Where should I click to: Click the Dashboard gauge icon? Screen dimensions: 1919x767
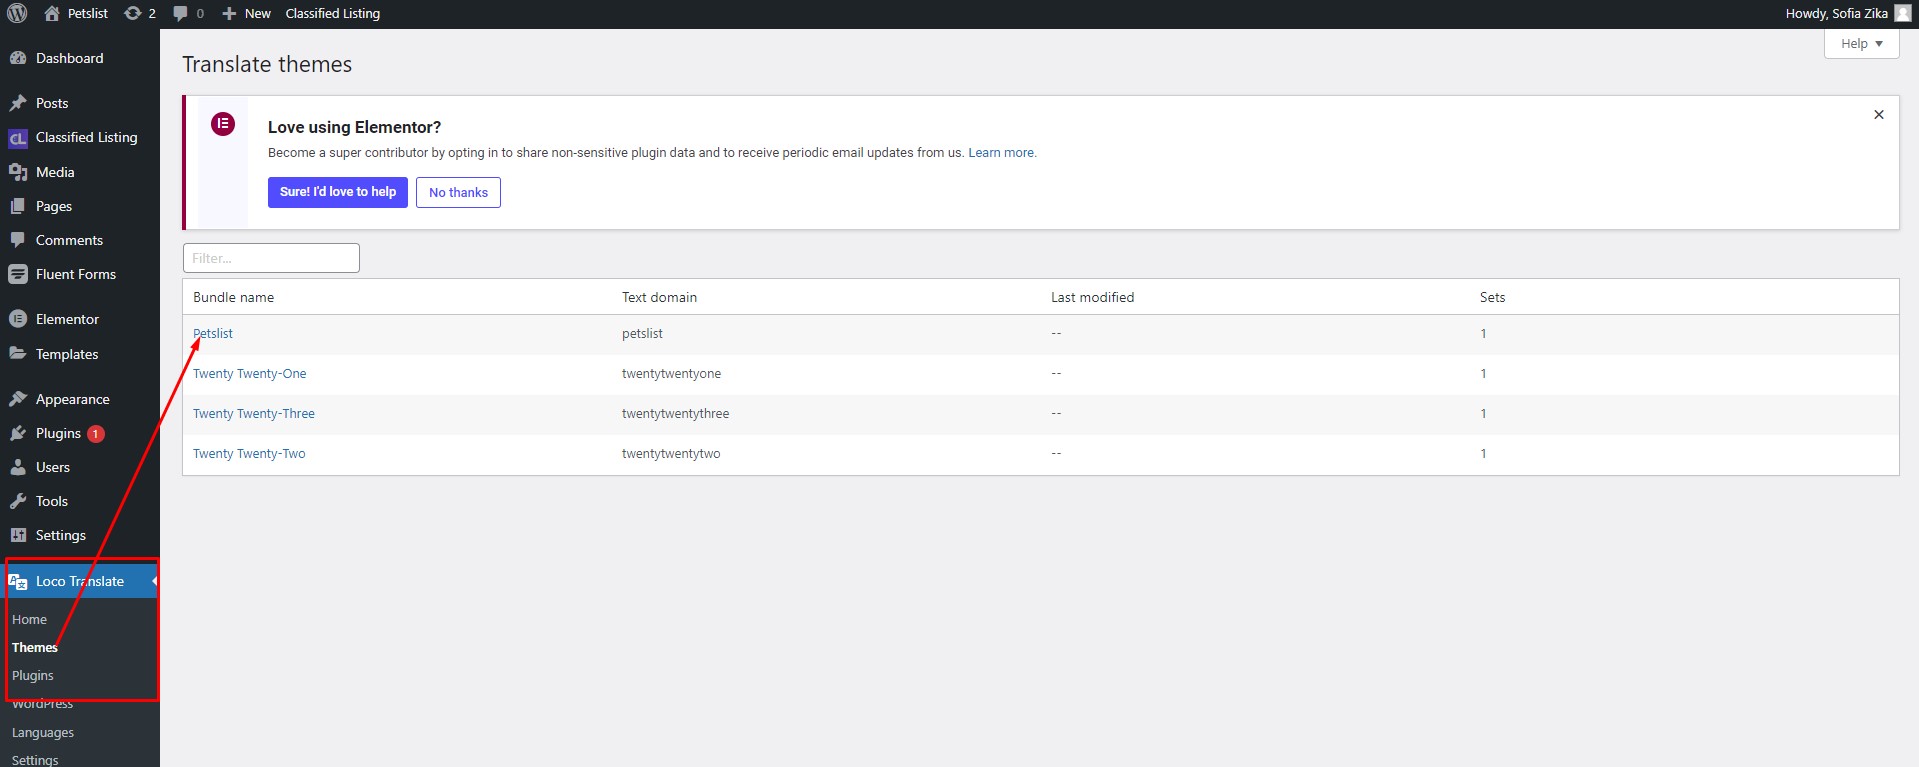18,58
